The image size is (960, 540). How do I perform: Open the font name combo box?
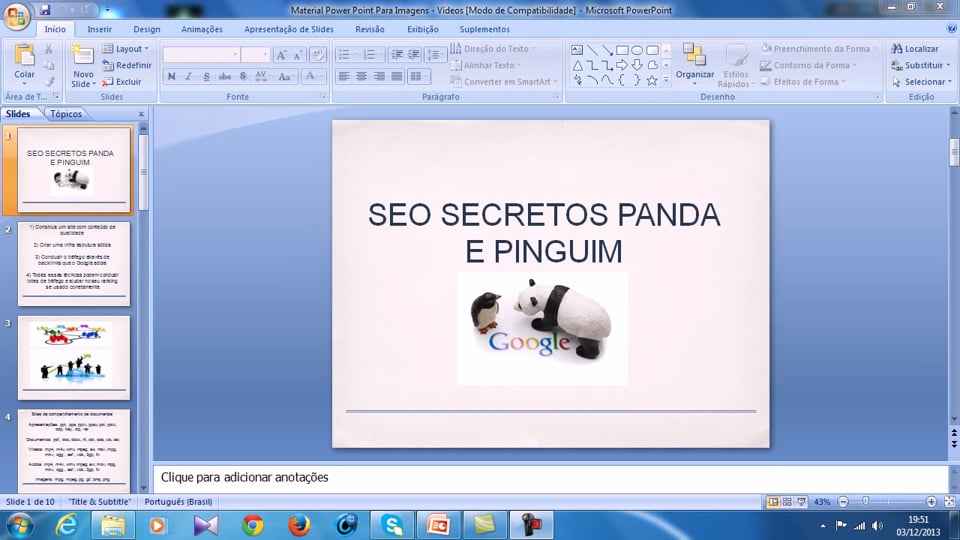coord(201,55)
